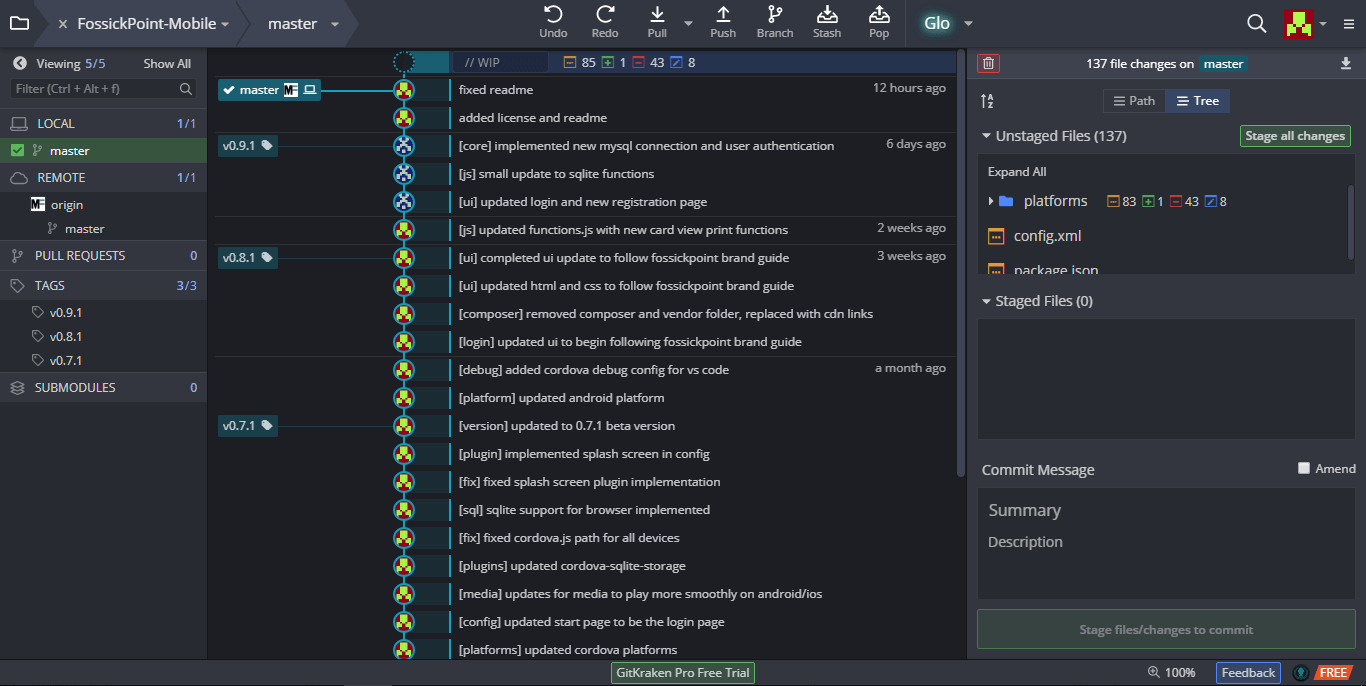Click the commit Description field
Screen dimensions: 1366x686
(x=1166, y=562)
